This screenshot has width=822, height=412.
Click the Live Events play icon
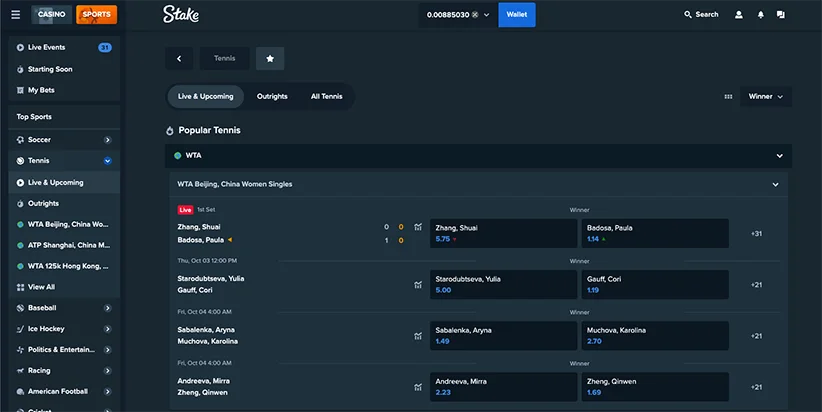(20, 47)
